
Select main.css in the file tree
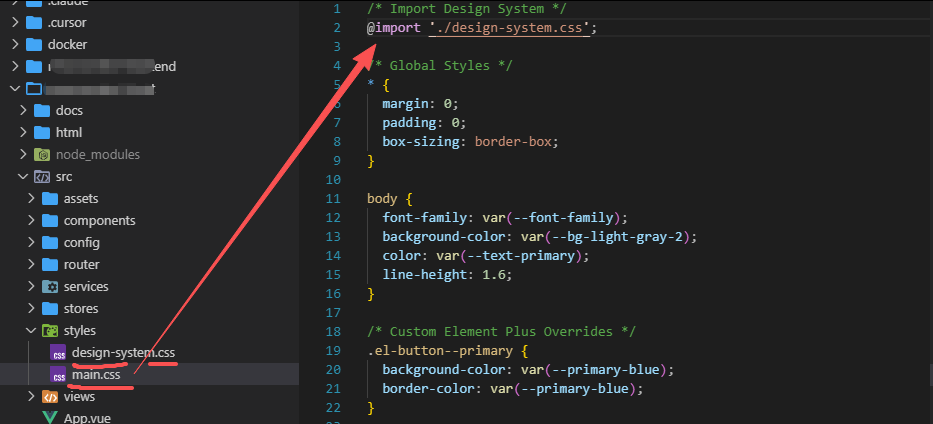coord(96,375)
